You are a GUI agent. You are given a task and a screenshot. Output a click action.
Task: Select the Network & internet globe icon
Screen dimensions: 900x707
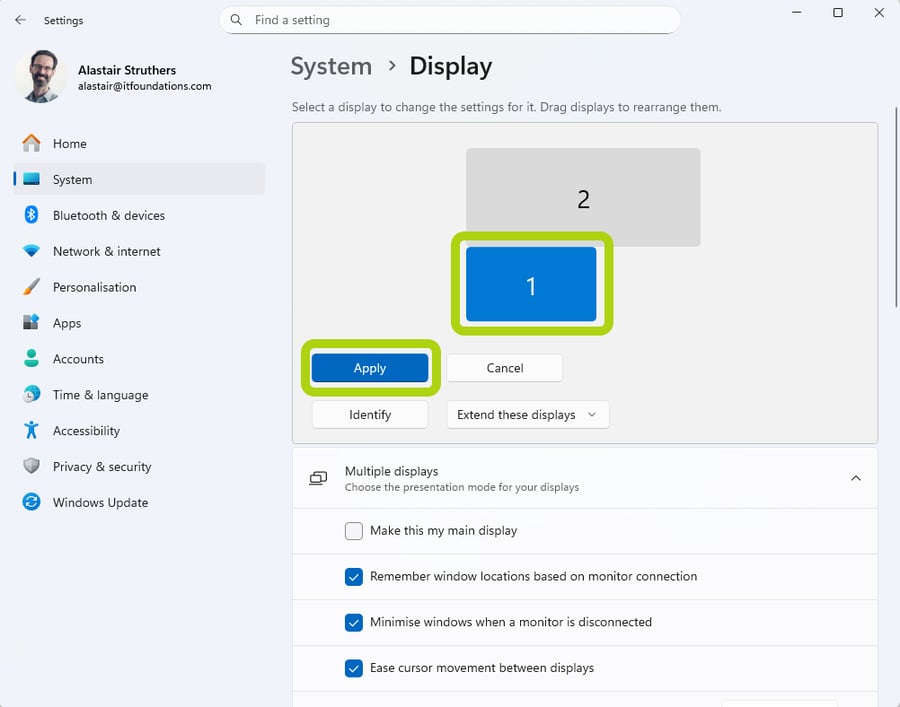pos(33,251)
